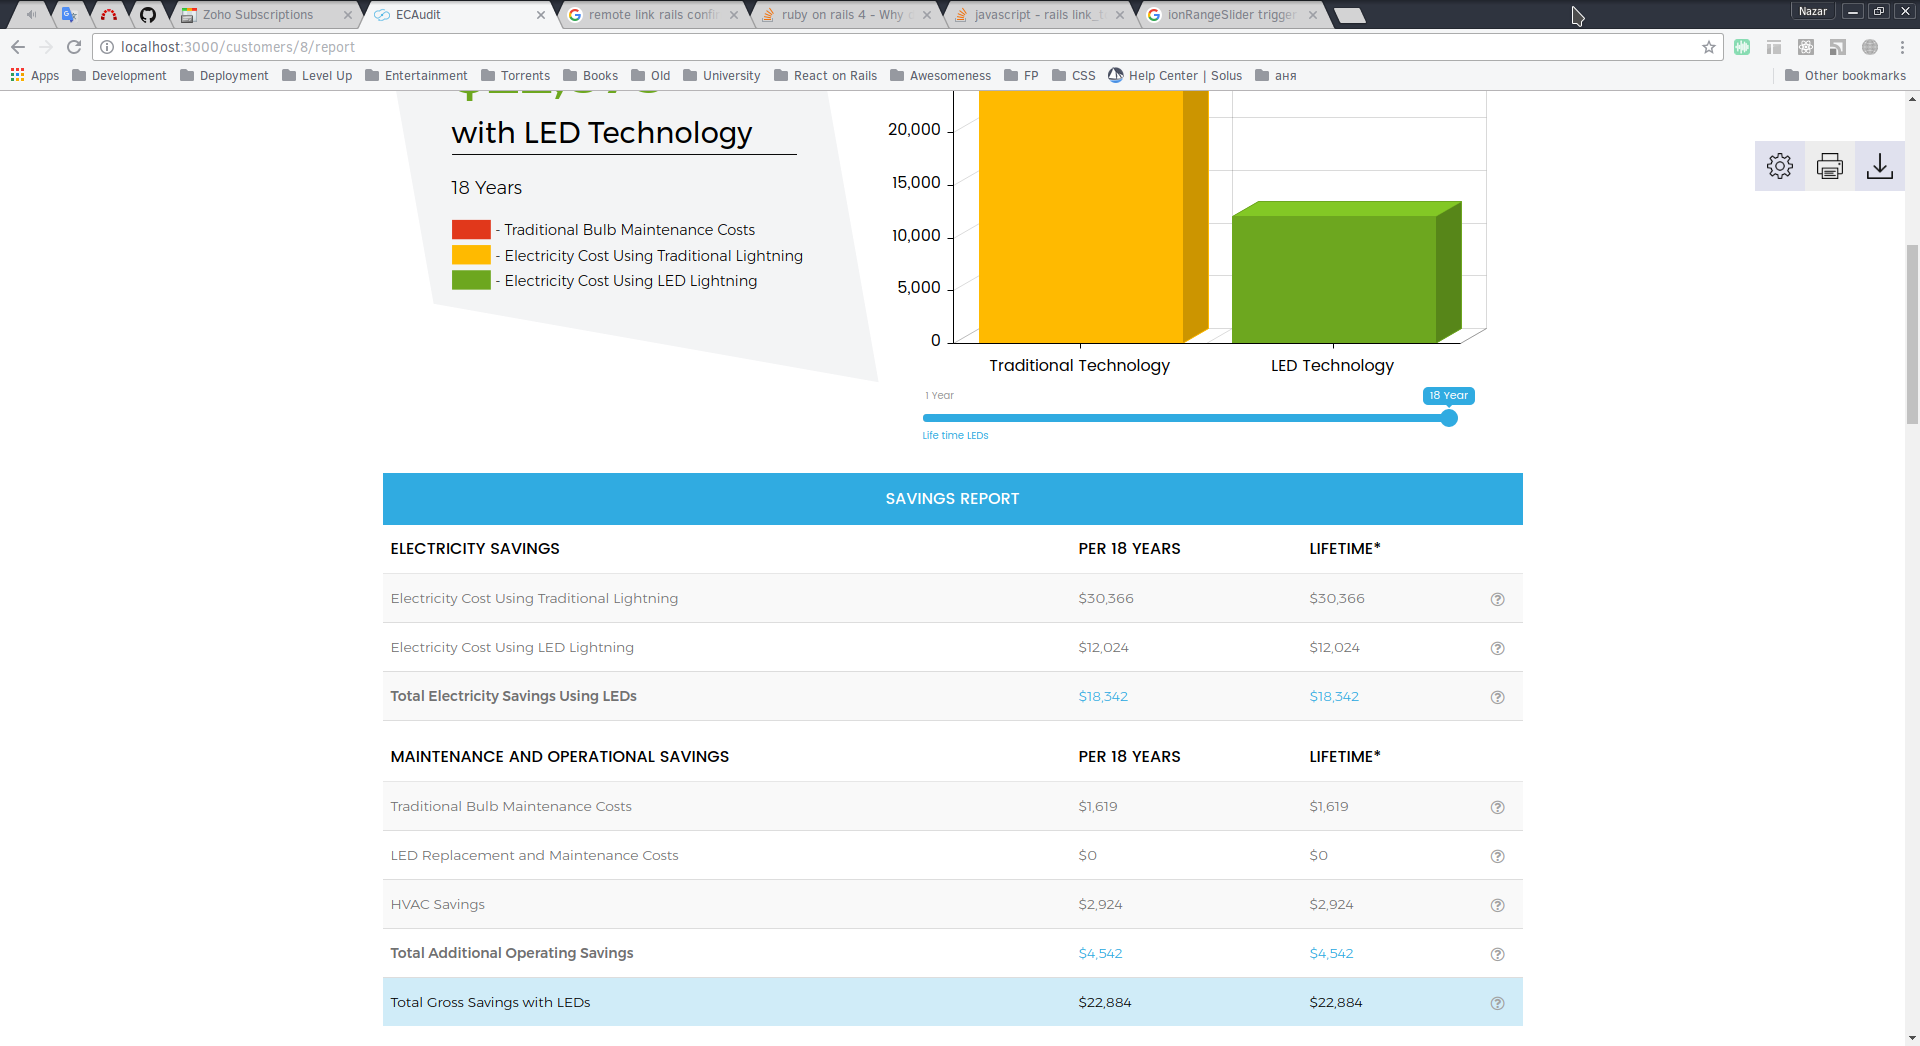Click the '1 Year' slider minimum label
1920x1046 pixels.
(x=939, y=396)
